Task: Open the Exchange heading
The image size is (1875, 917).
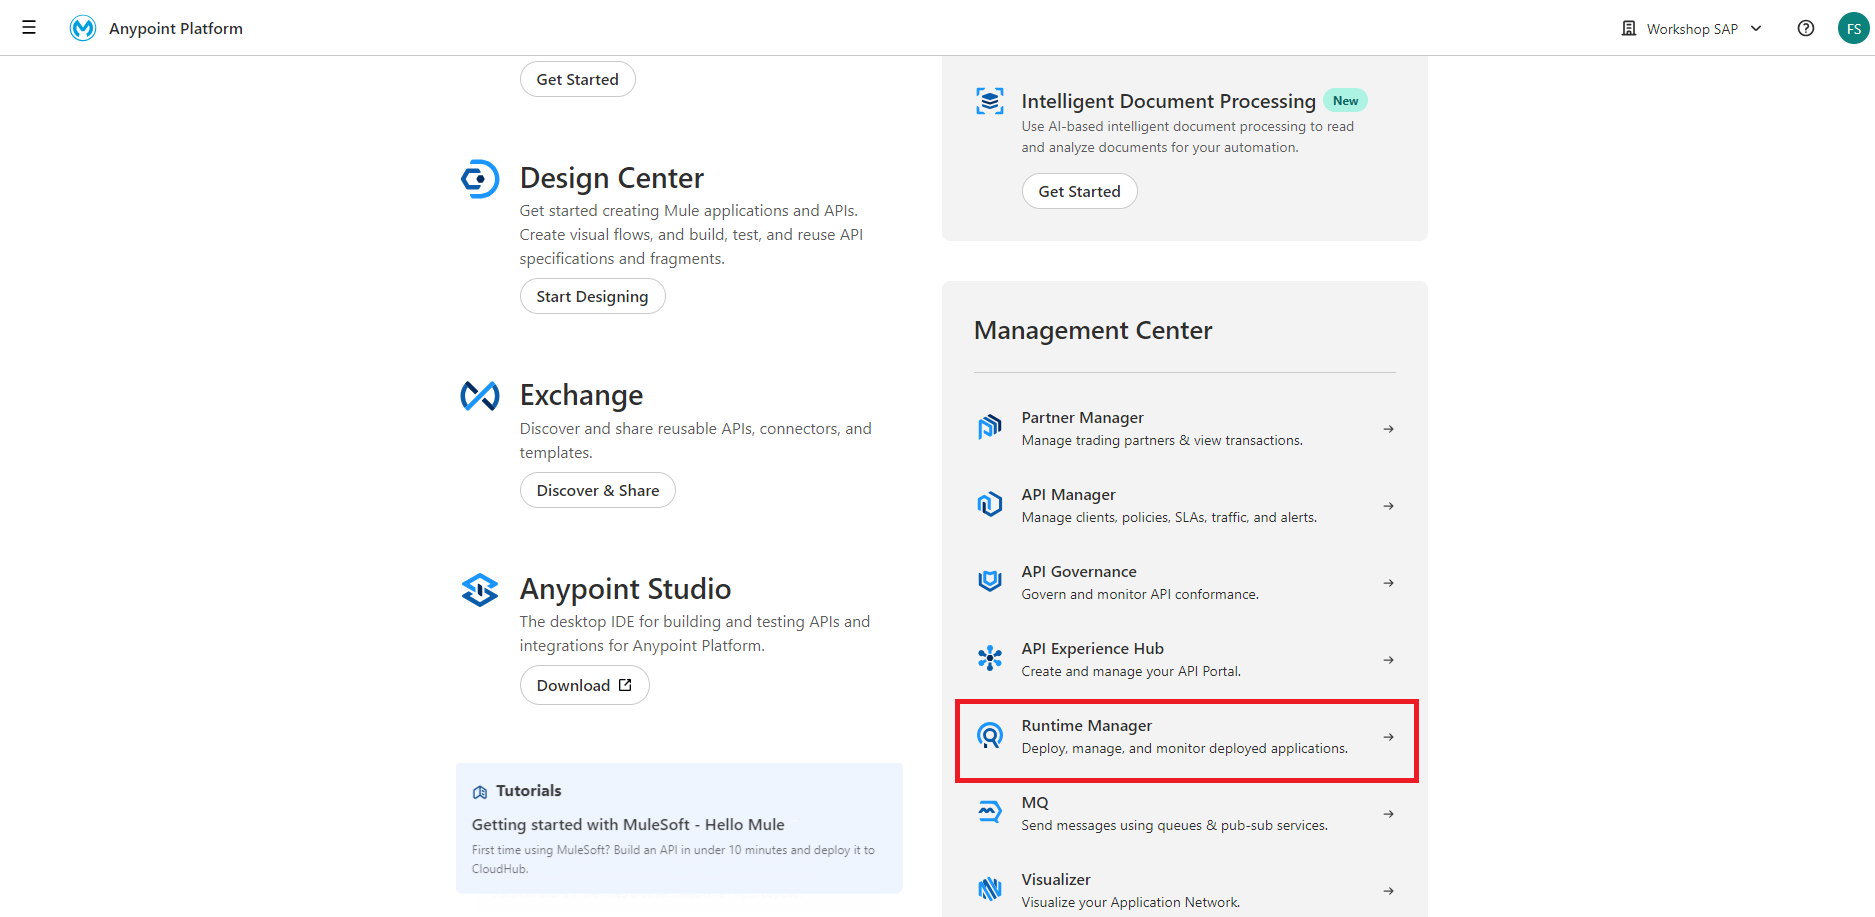Action: pyautogui.click(x=581, y=395)
